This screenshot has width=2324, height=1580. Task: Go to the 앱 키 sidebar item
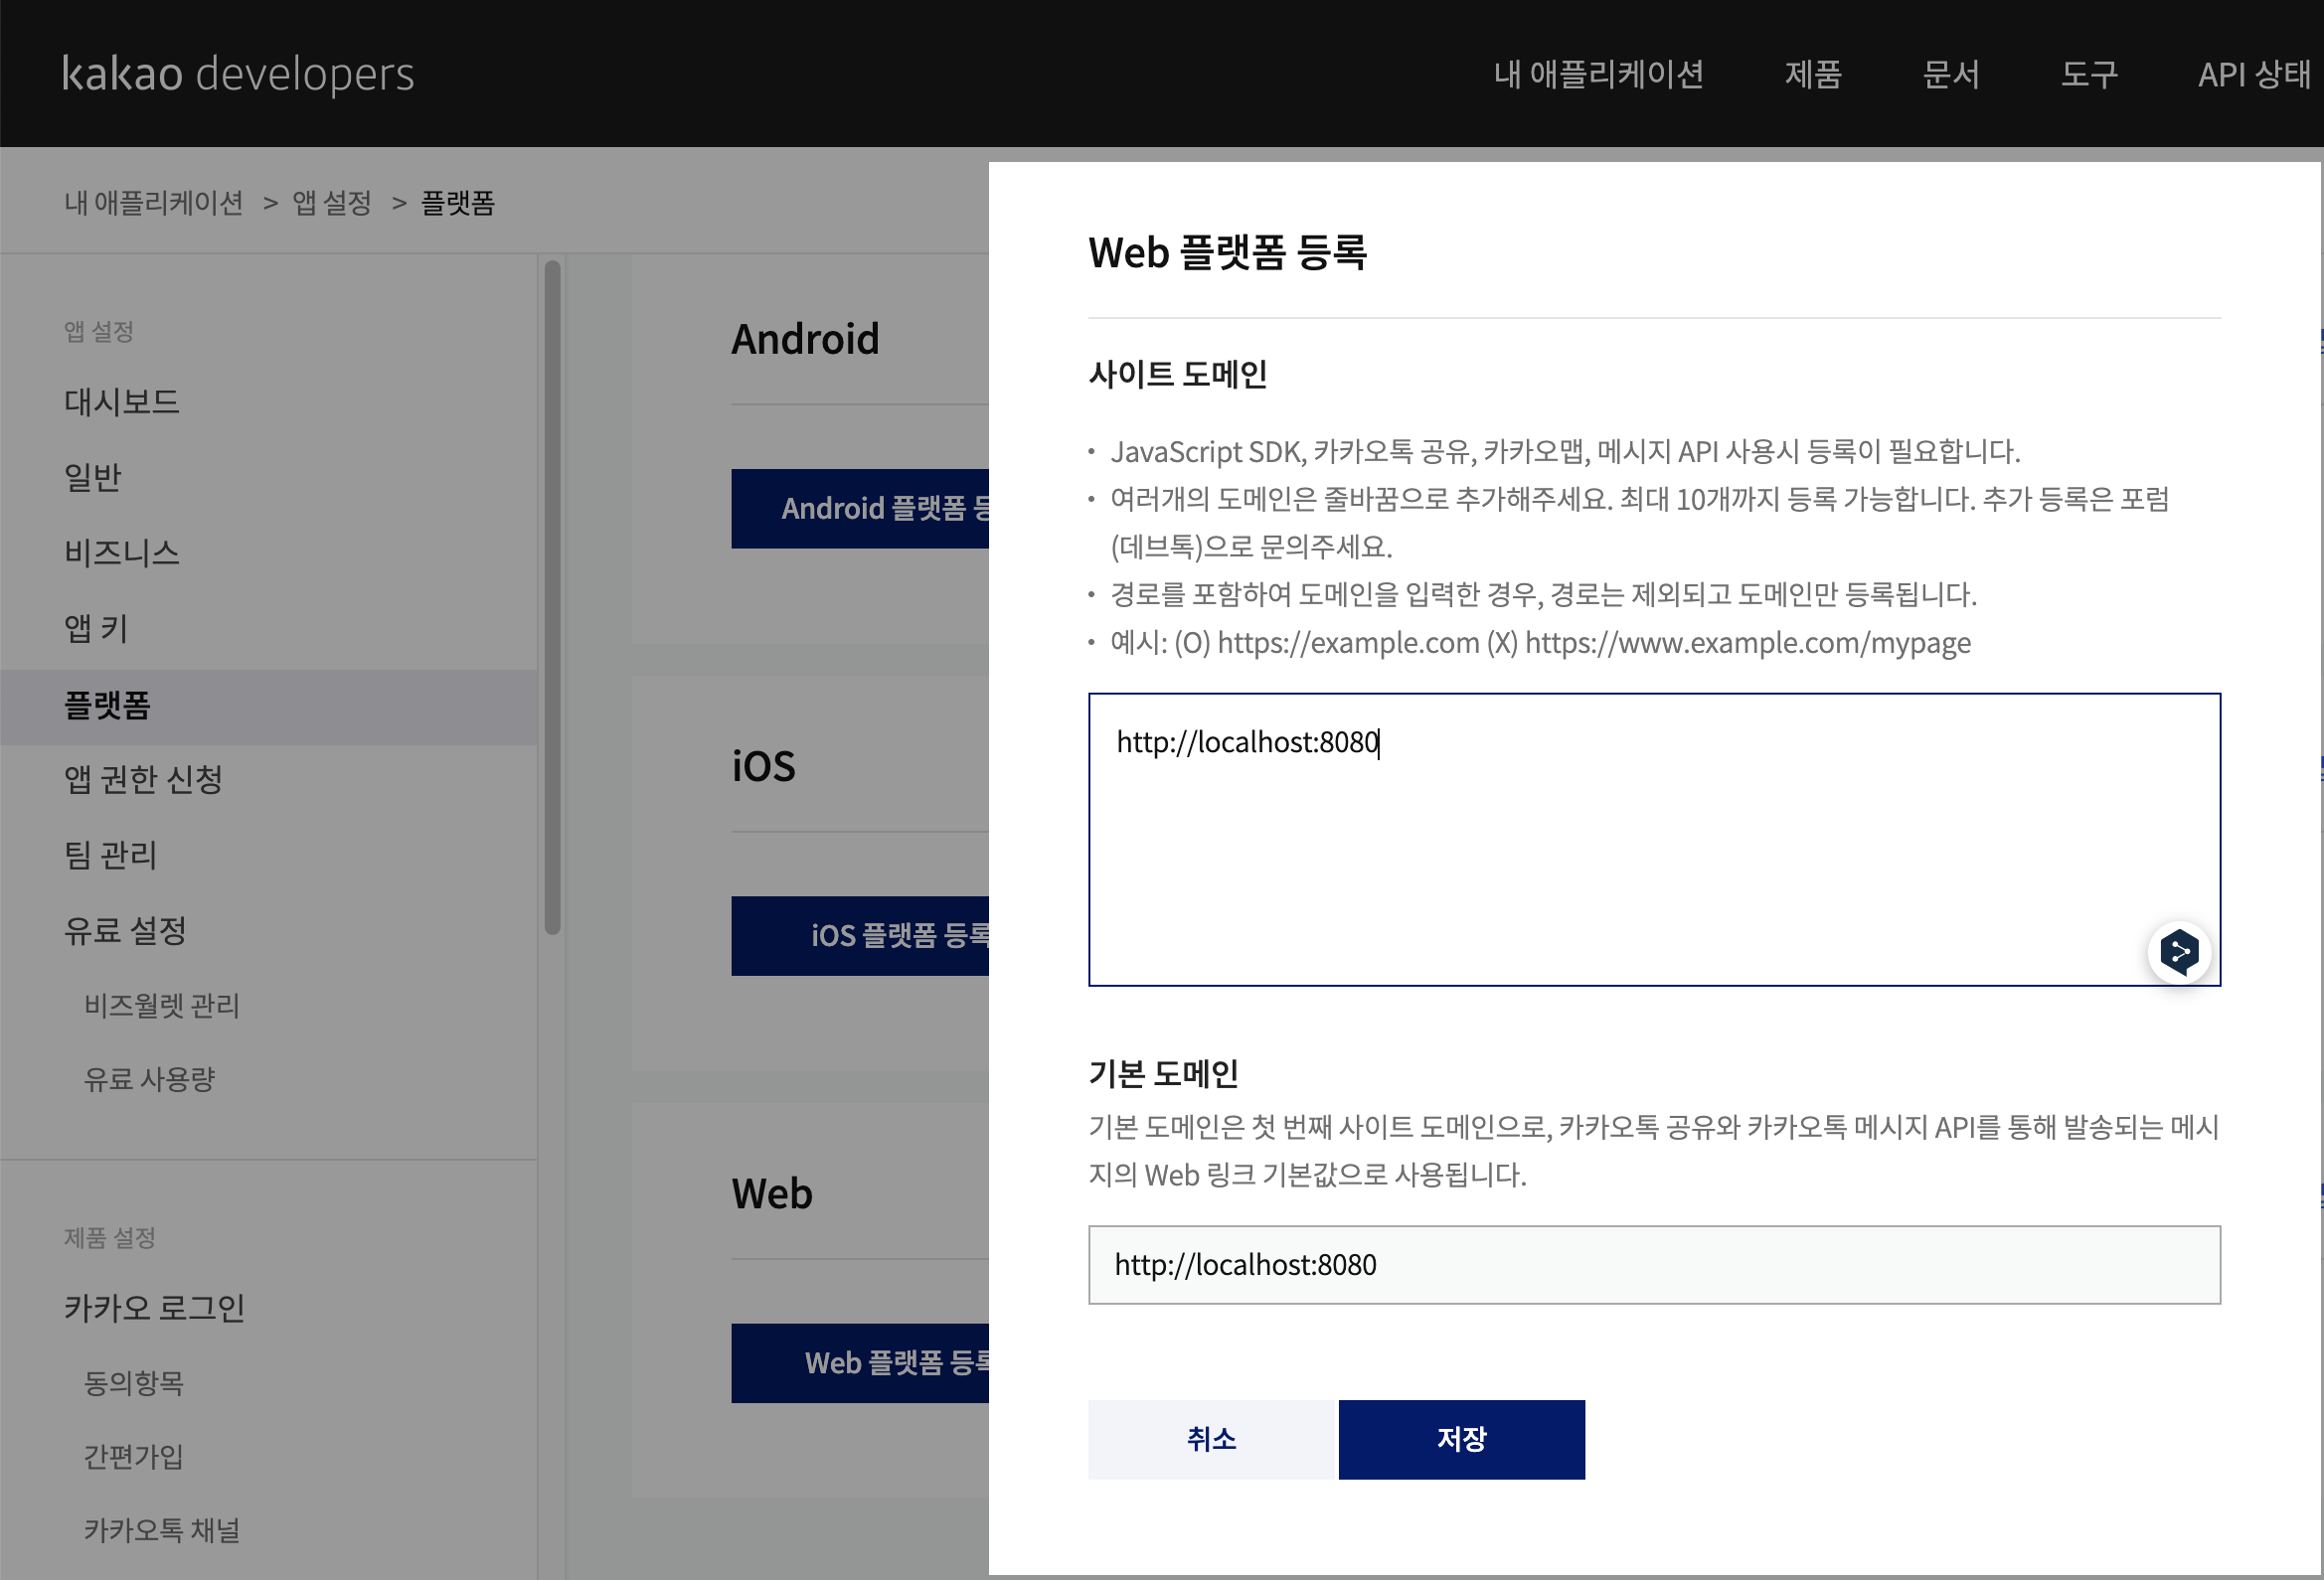pyautogui.click(x=96, y=628)
